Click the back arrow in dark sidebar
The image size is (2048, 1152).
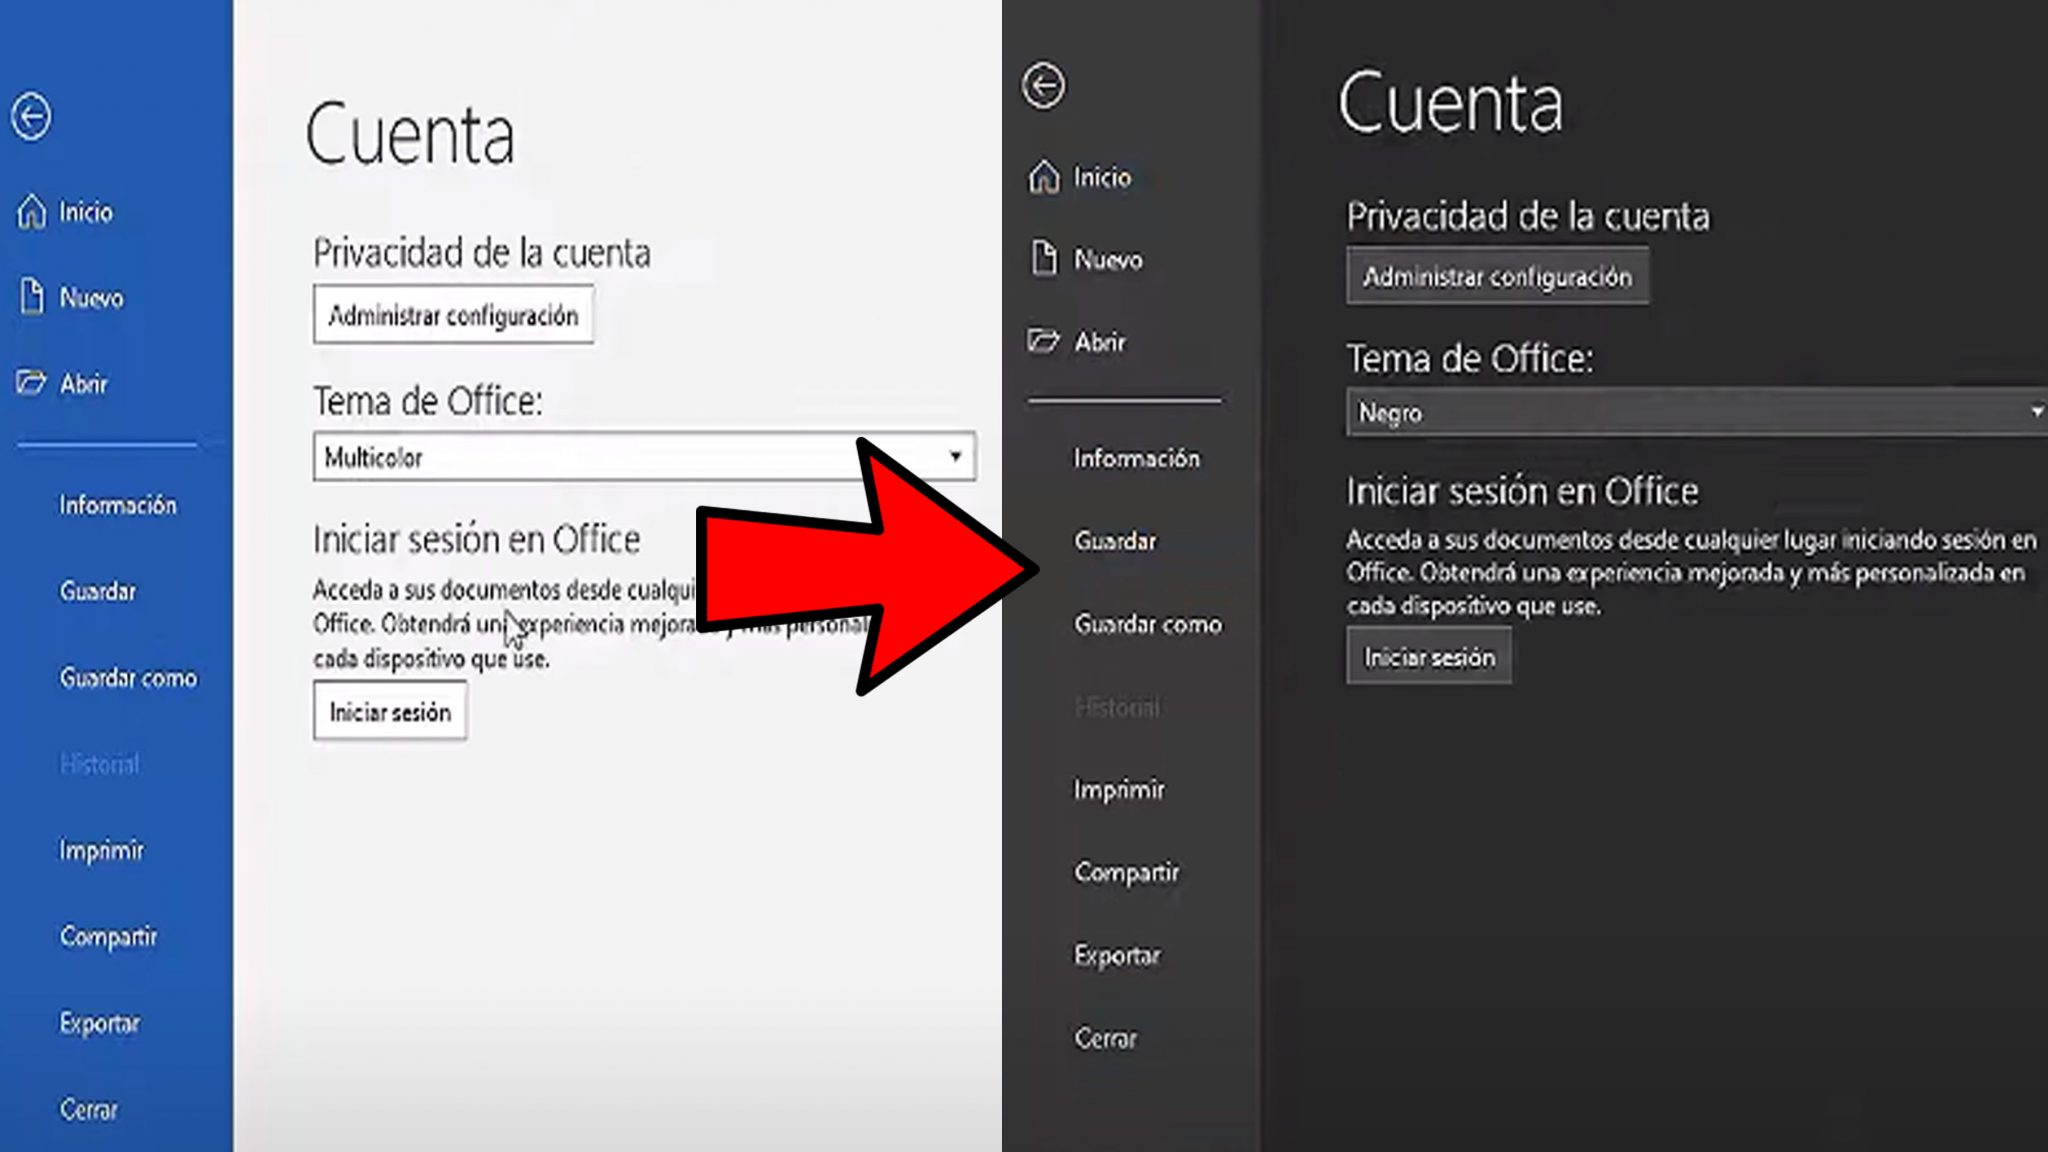click(1043, 85)
